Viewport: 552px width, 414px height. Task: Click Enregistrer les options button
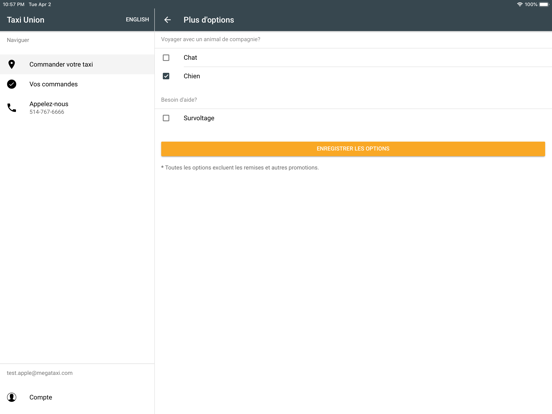pyautogui.click(x=353, y=149)
